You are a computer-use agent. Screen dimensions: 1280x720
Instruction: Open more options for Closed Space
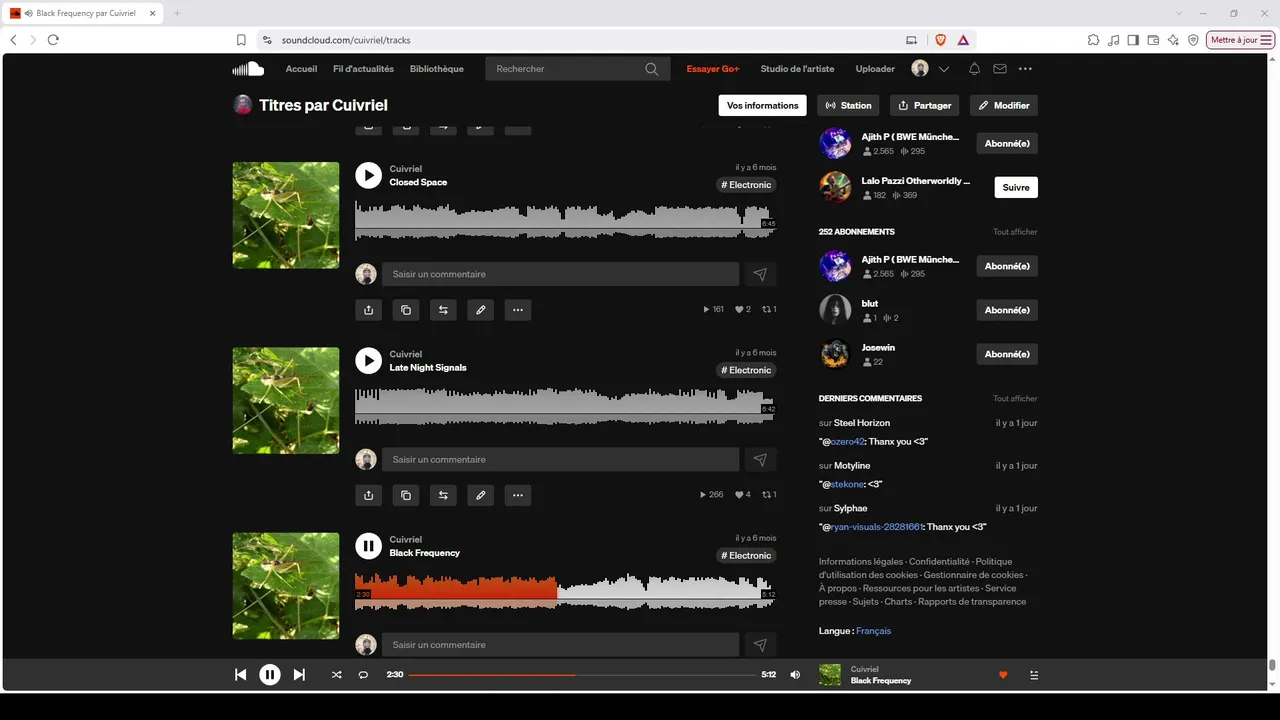(518, 310)
